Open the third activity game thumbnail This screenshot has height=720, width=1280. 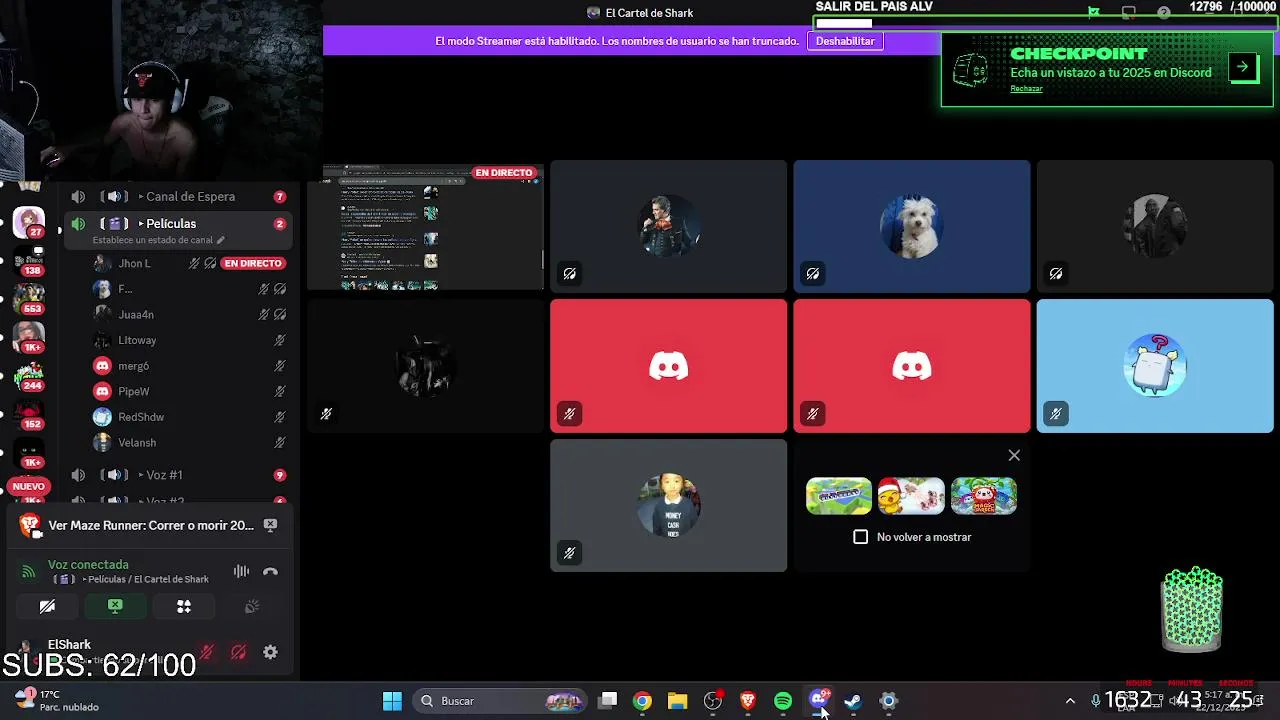pos(983,496)
